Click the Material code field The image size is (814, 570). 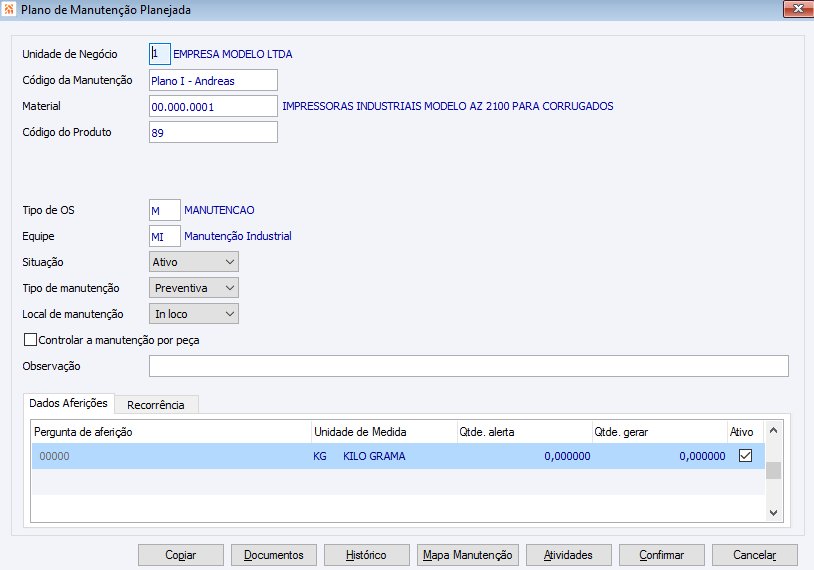click(213, 106)
